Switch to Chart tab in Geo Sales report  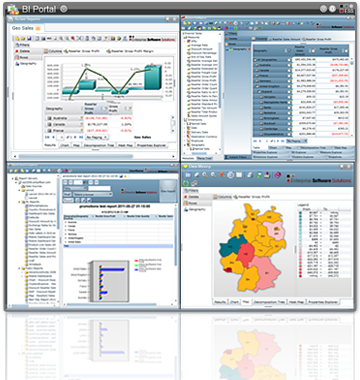coord(65,146)
